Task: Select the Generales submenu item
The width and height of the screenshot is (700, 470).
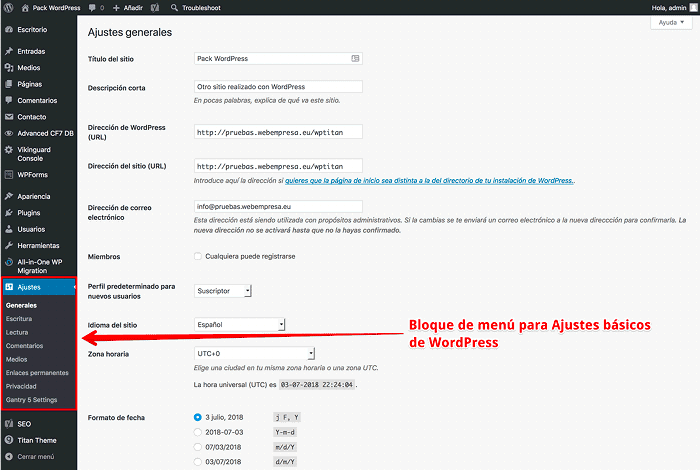Action: pyautogui.click(x=21, y=305)
